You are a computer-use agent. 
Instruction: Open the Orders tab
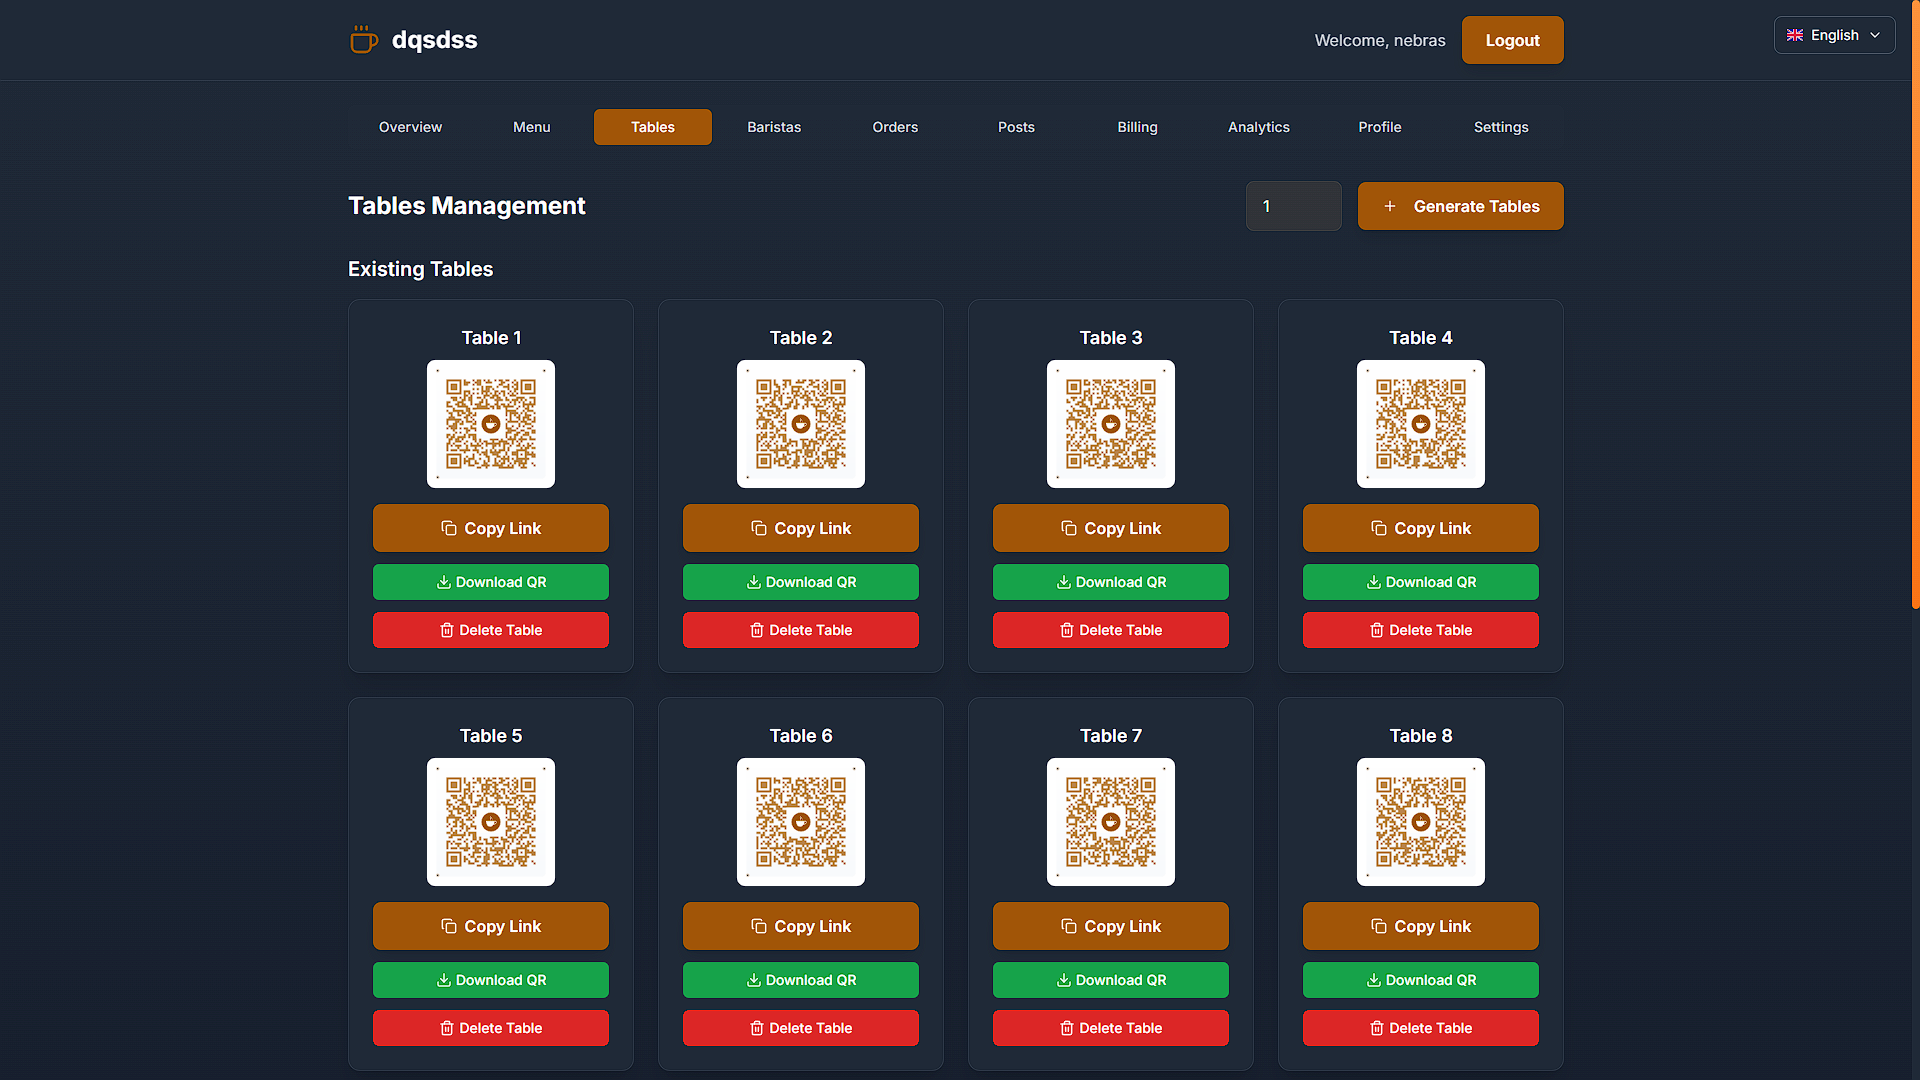click(x=895, y=127)
